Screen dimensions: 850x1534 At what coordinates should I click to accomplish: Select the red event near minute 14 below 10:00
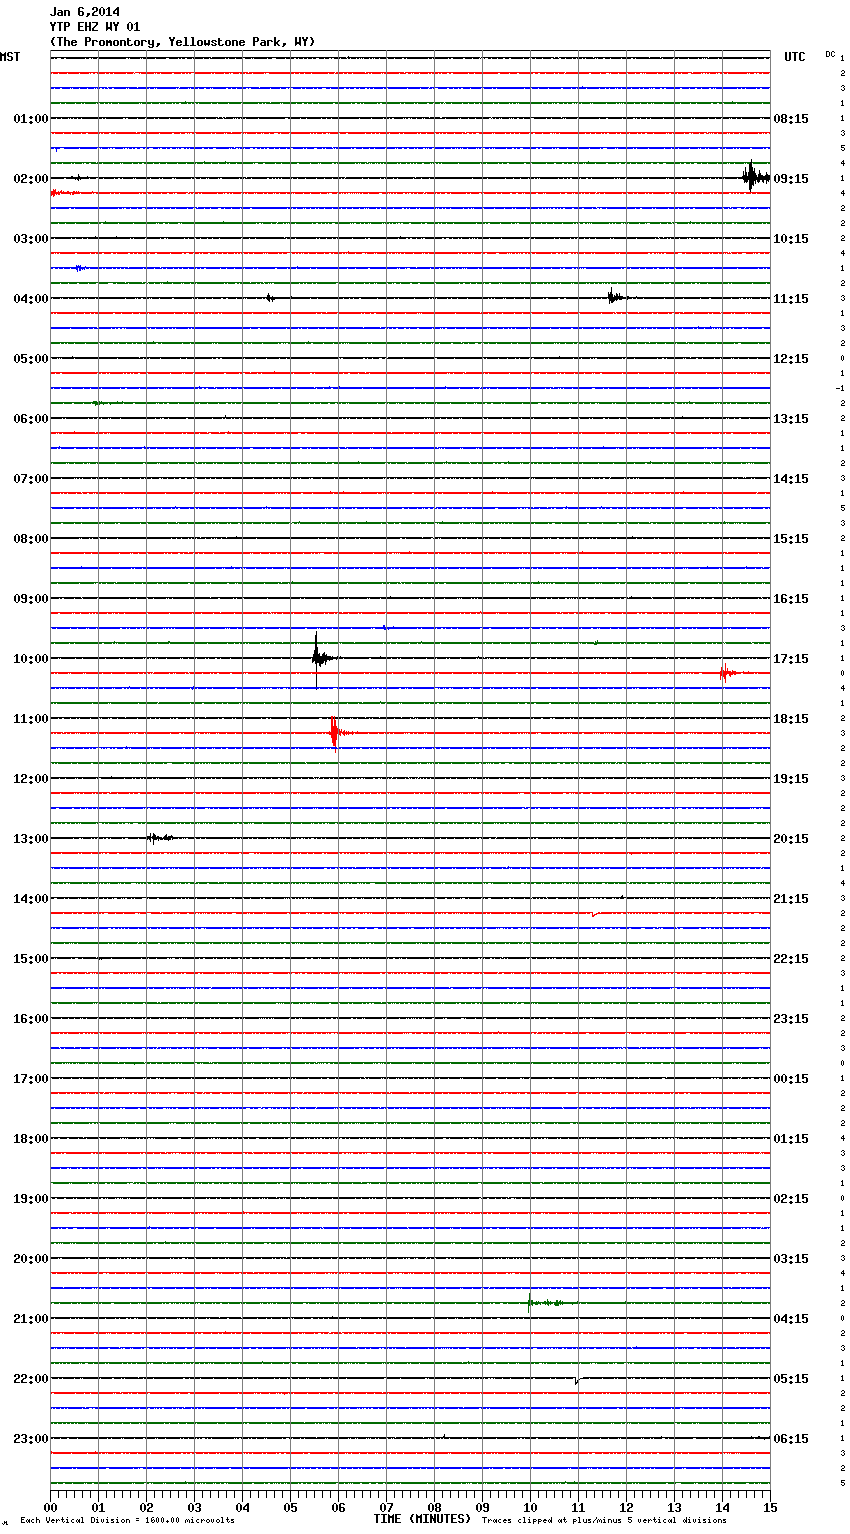click(x=725, y=673)
